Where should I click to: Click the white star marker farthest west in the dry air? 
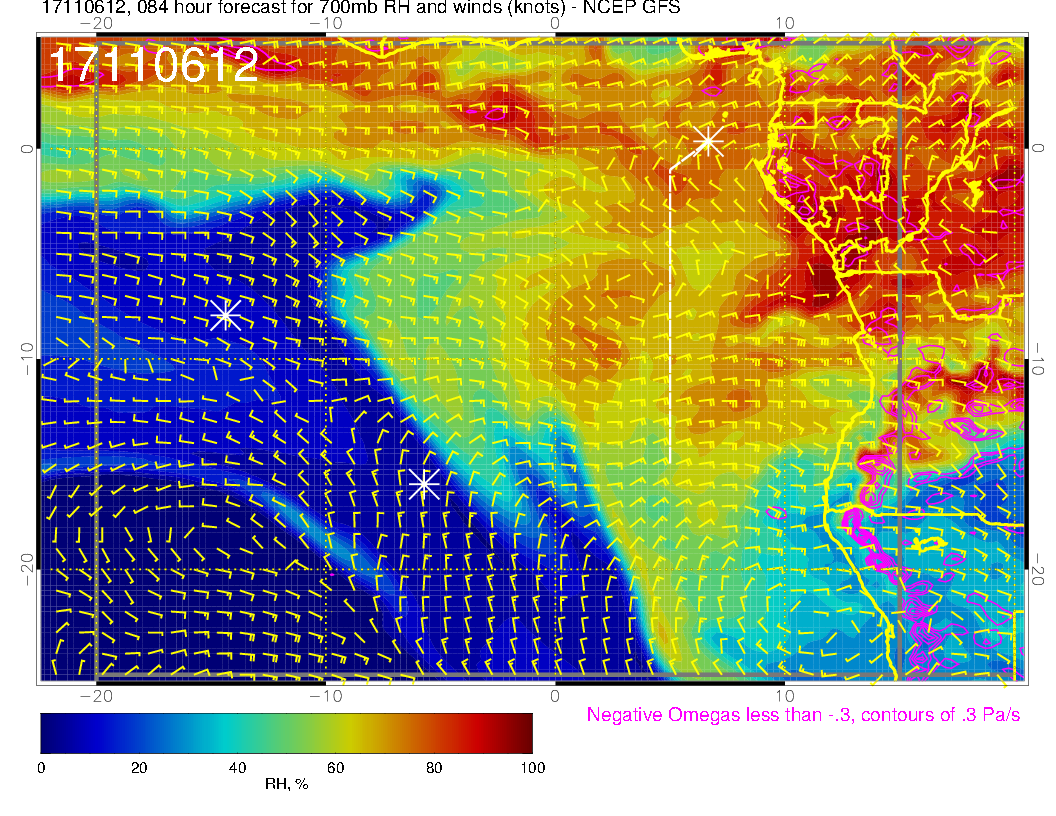226,314
